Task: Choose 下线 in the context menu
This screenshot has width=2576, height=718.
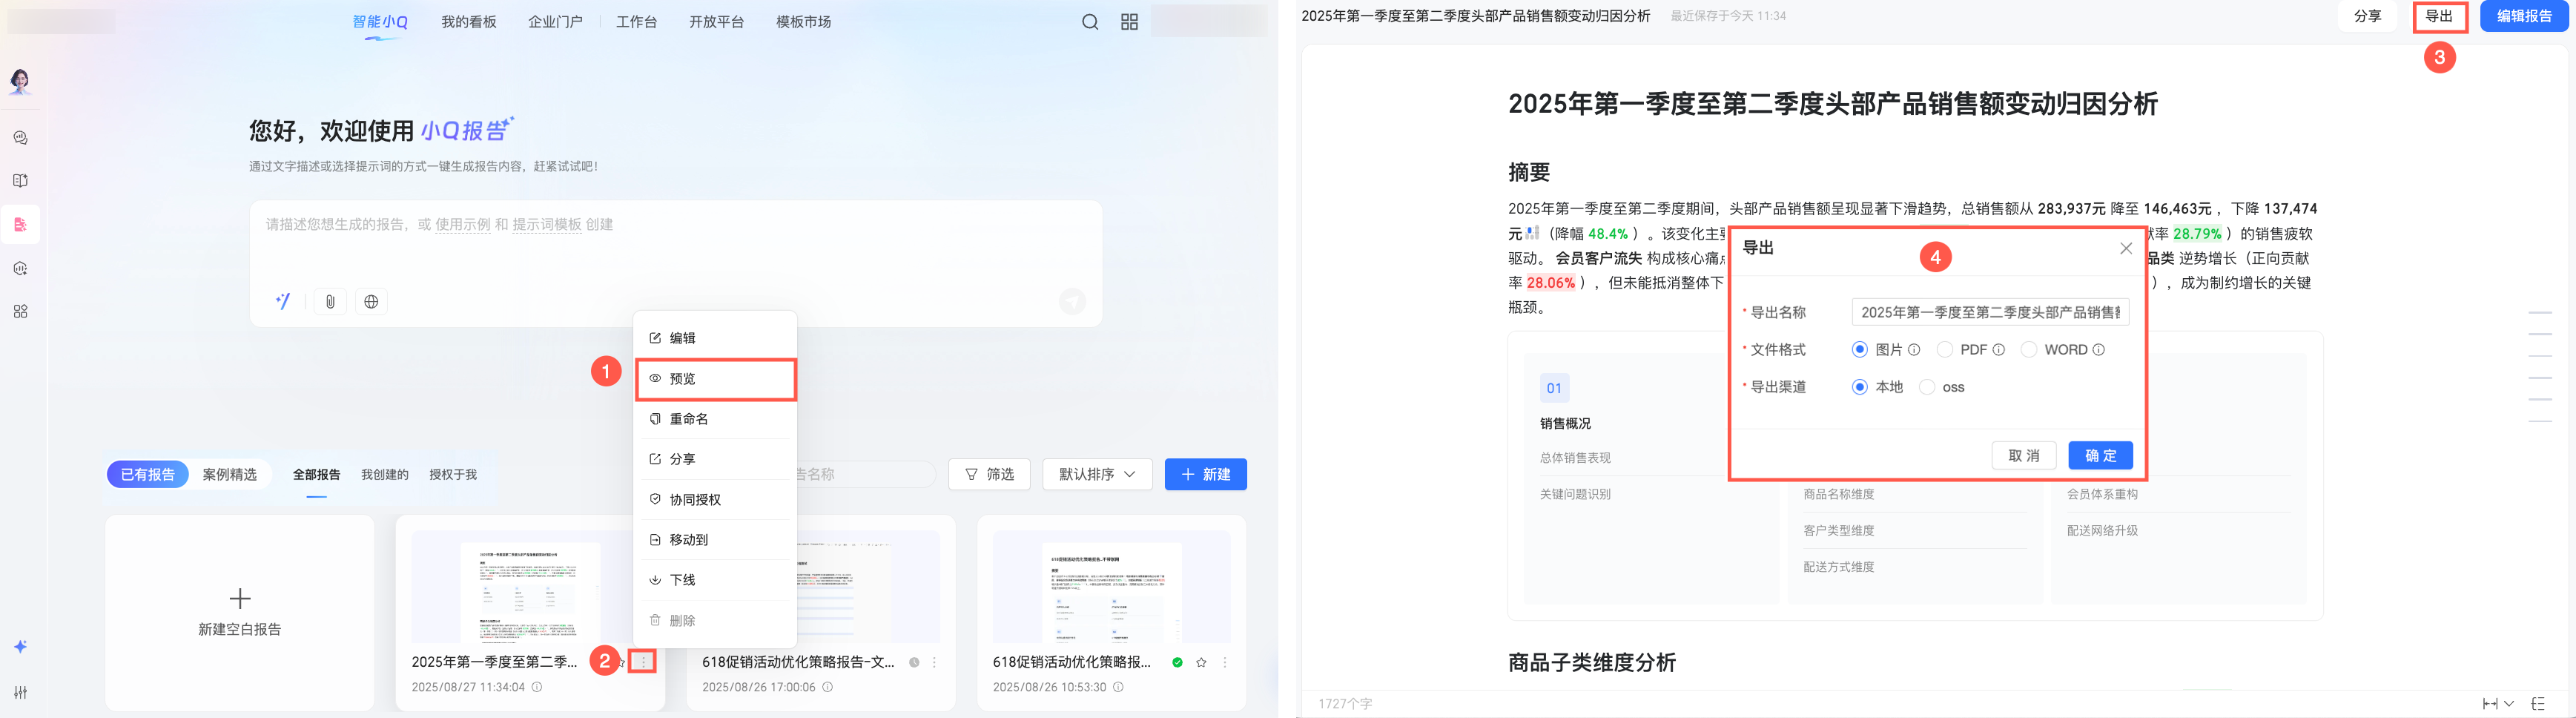Action: tap(716, 580)
